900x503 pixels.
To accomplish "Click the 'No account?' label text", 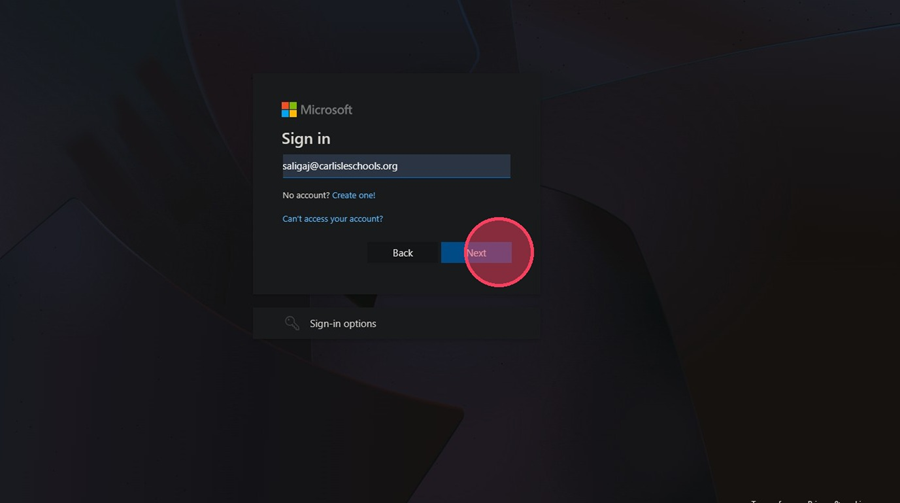I will coord(306,195).
